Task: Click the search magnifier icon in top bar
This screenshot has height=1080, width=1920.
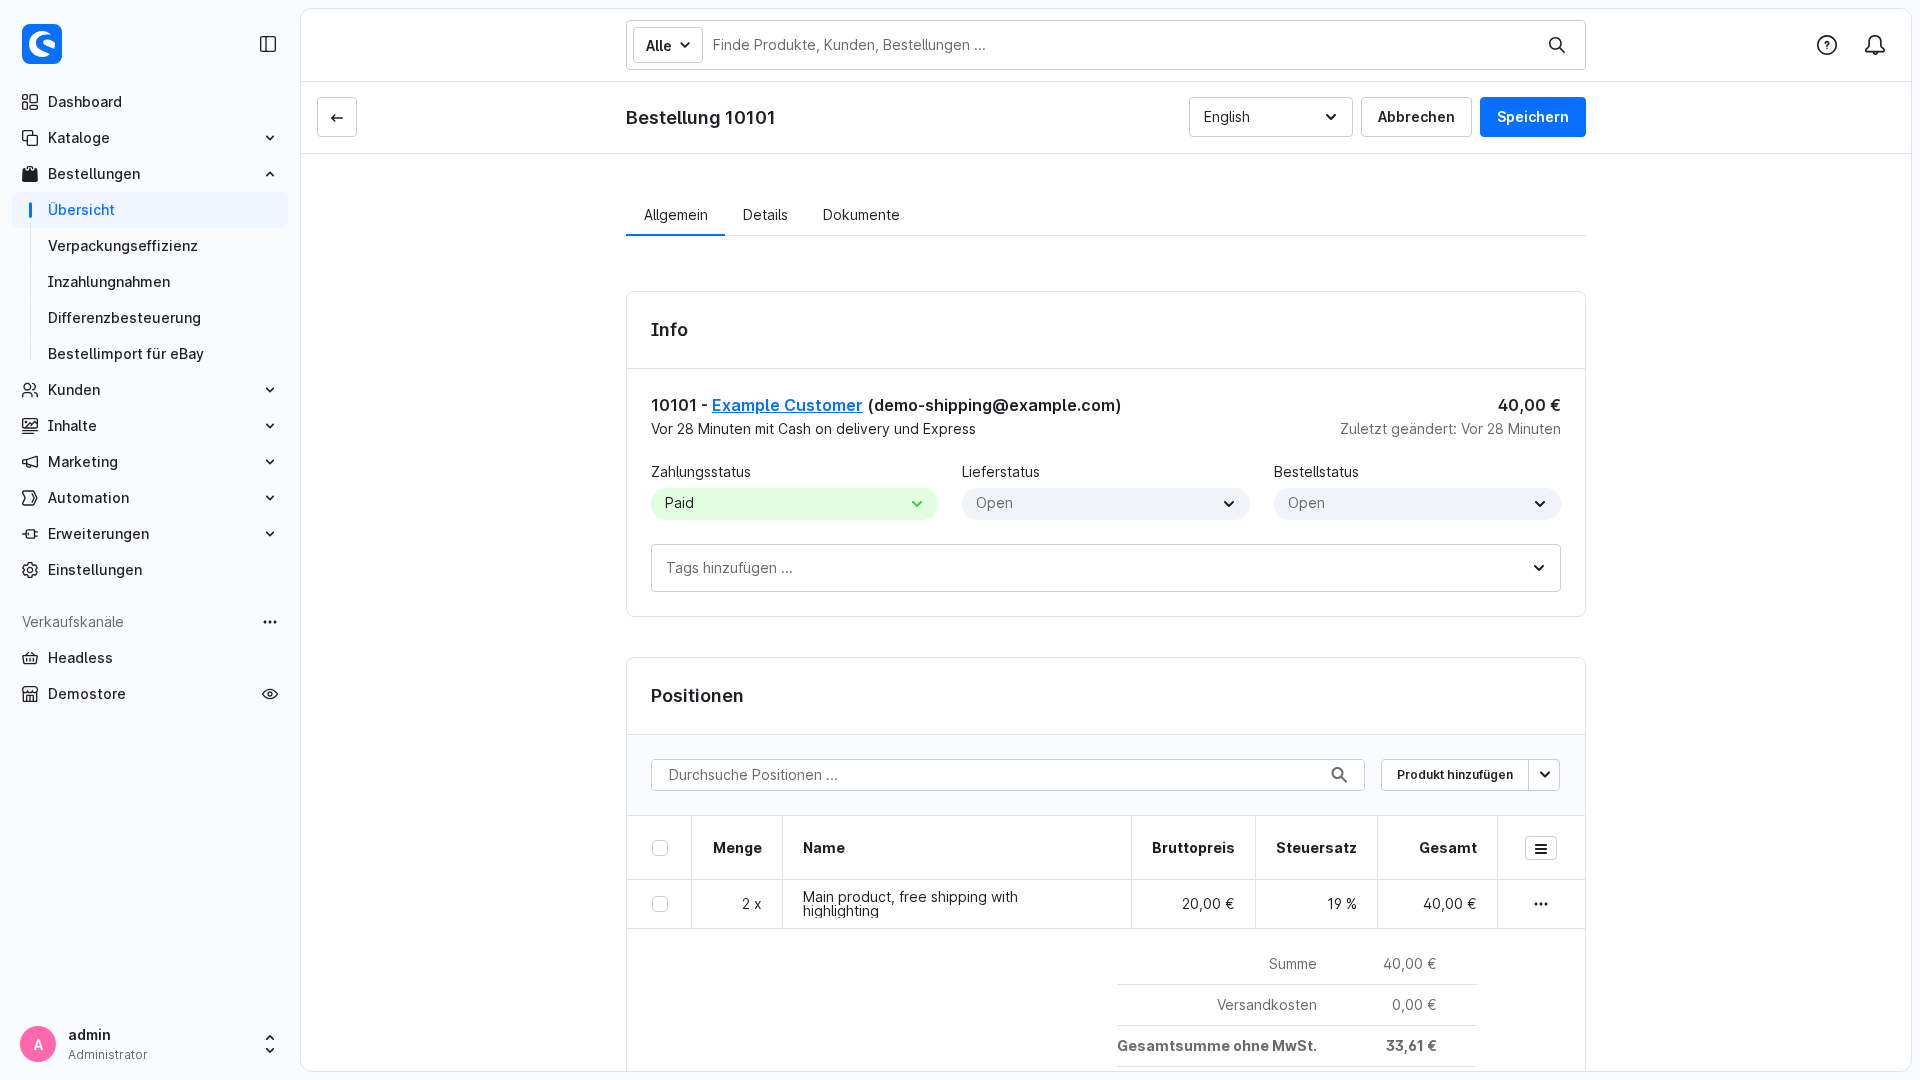Action: [x=1557, y=45]
